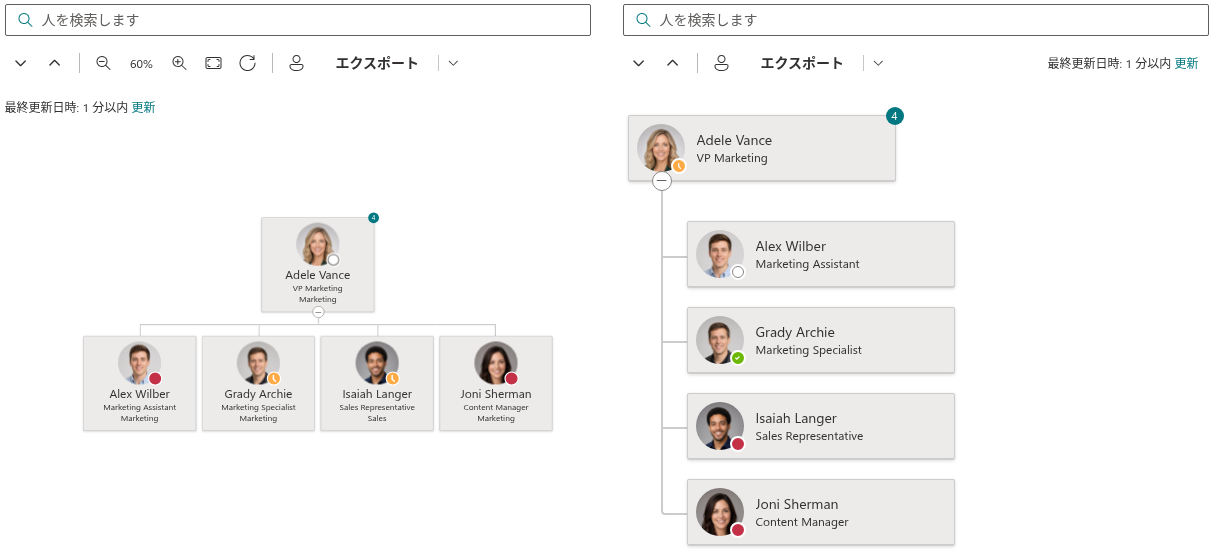The image size is (1220, 560).
Task: Click Isaiah Langer's photo in right list
Action: [x=720, y=426]
